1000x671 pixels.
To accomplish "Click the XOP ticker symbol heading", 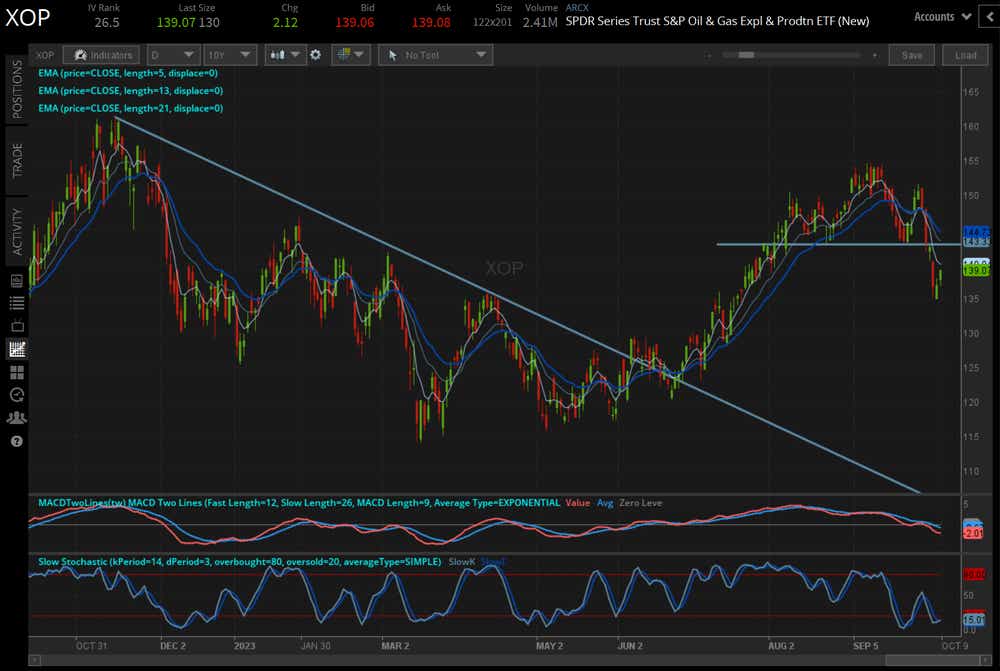I will tap(27, 18).
